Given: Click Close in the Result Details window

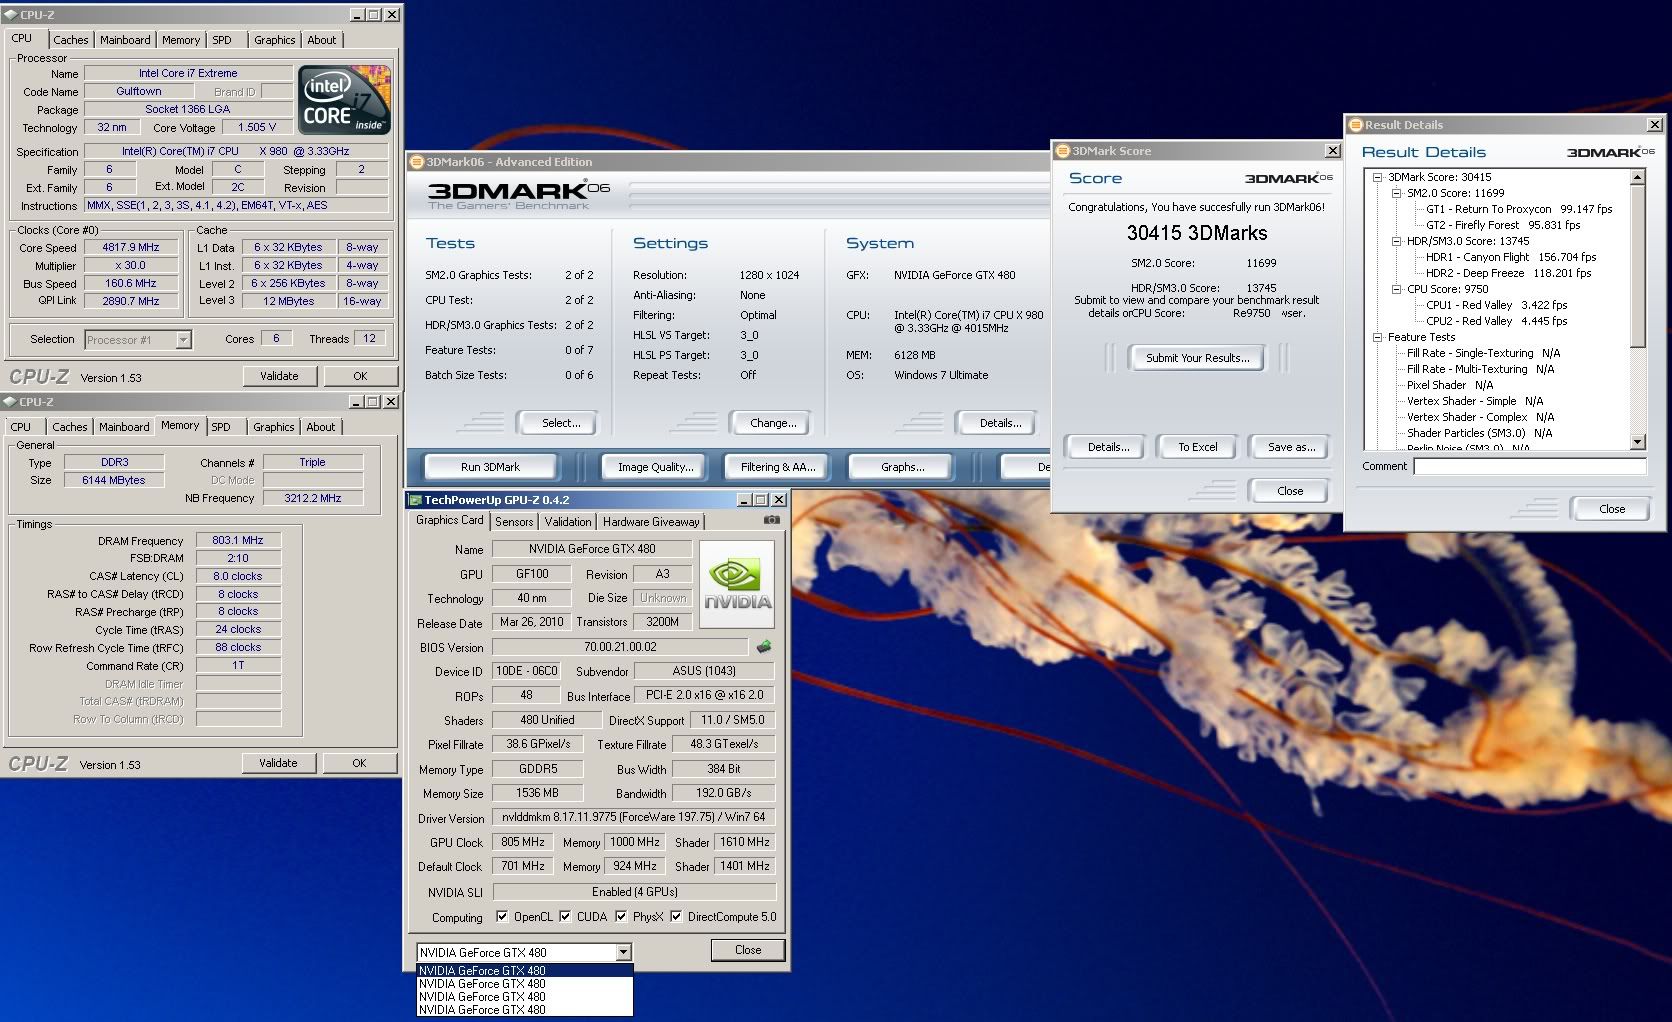Looking at the screenshot, I should pyautogui.click(x=1612, y=509).
